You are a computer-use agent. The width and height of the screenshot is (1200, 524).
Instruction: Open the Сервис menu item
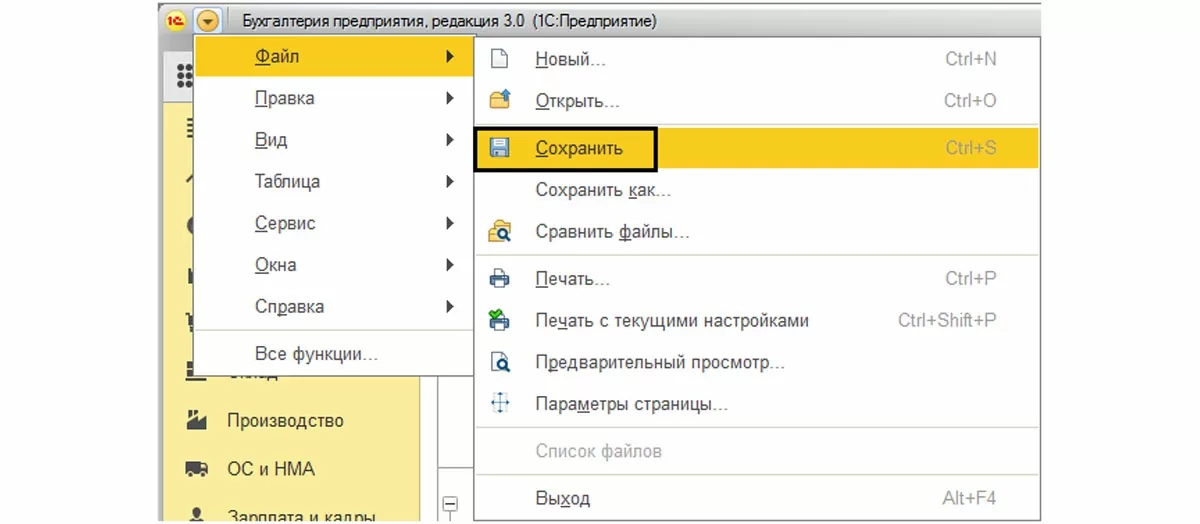pyautogui.click(x=285, y=223)
